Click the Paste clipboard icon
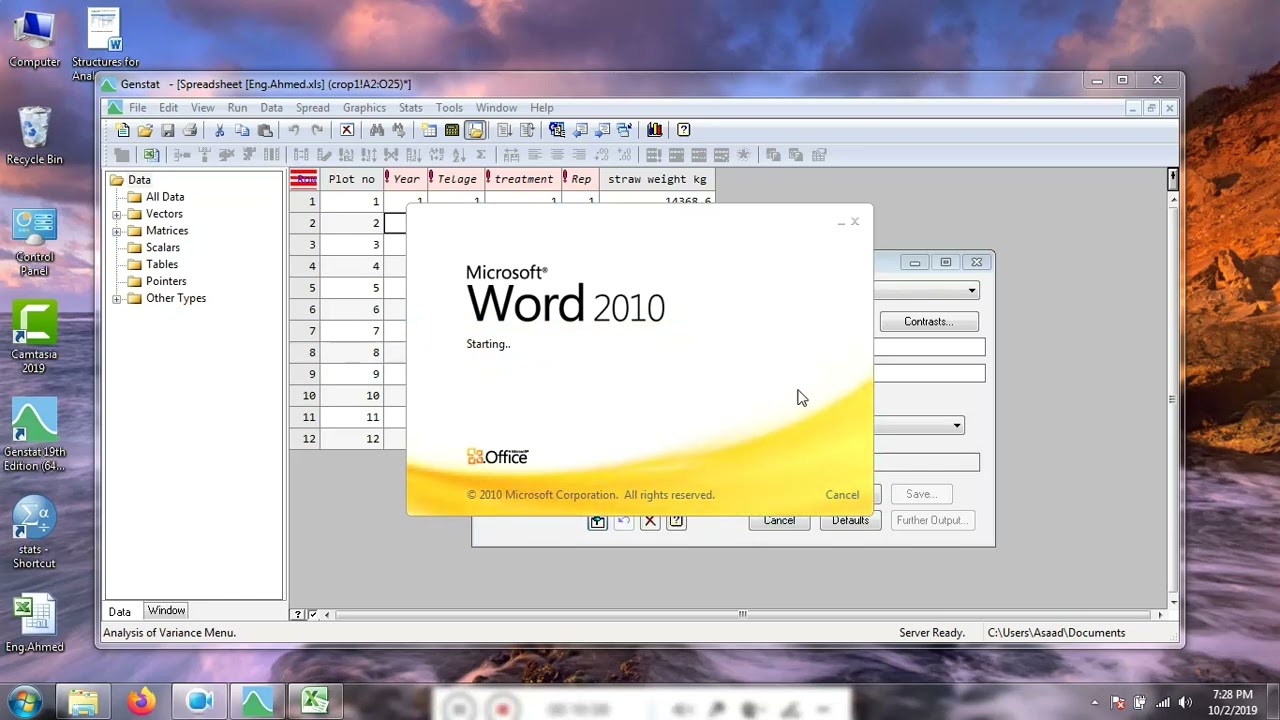This screenshot has width=1280, height=720. click(265, 130)
